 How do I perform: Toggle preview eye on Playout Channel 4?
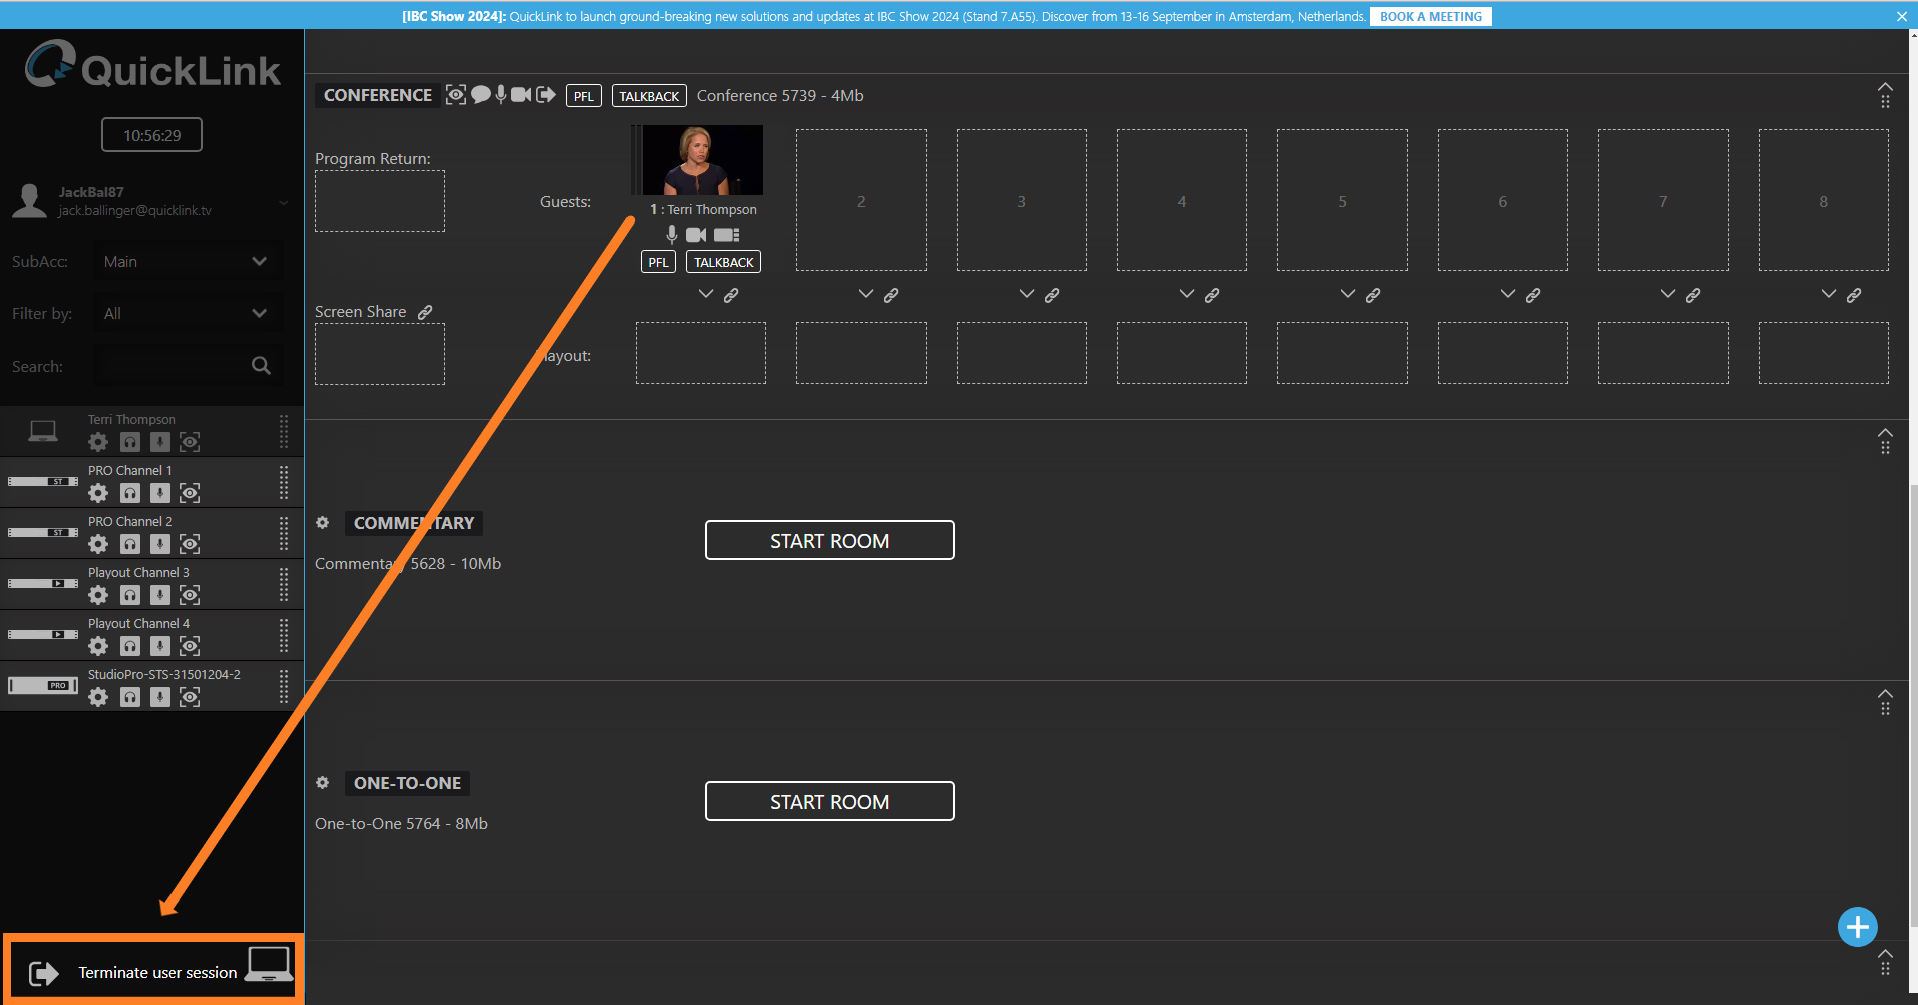[x=190, y=646]
